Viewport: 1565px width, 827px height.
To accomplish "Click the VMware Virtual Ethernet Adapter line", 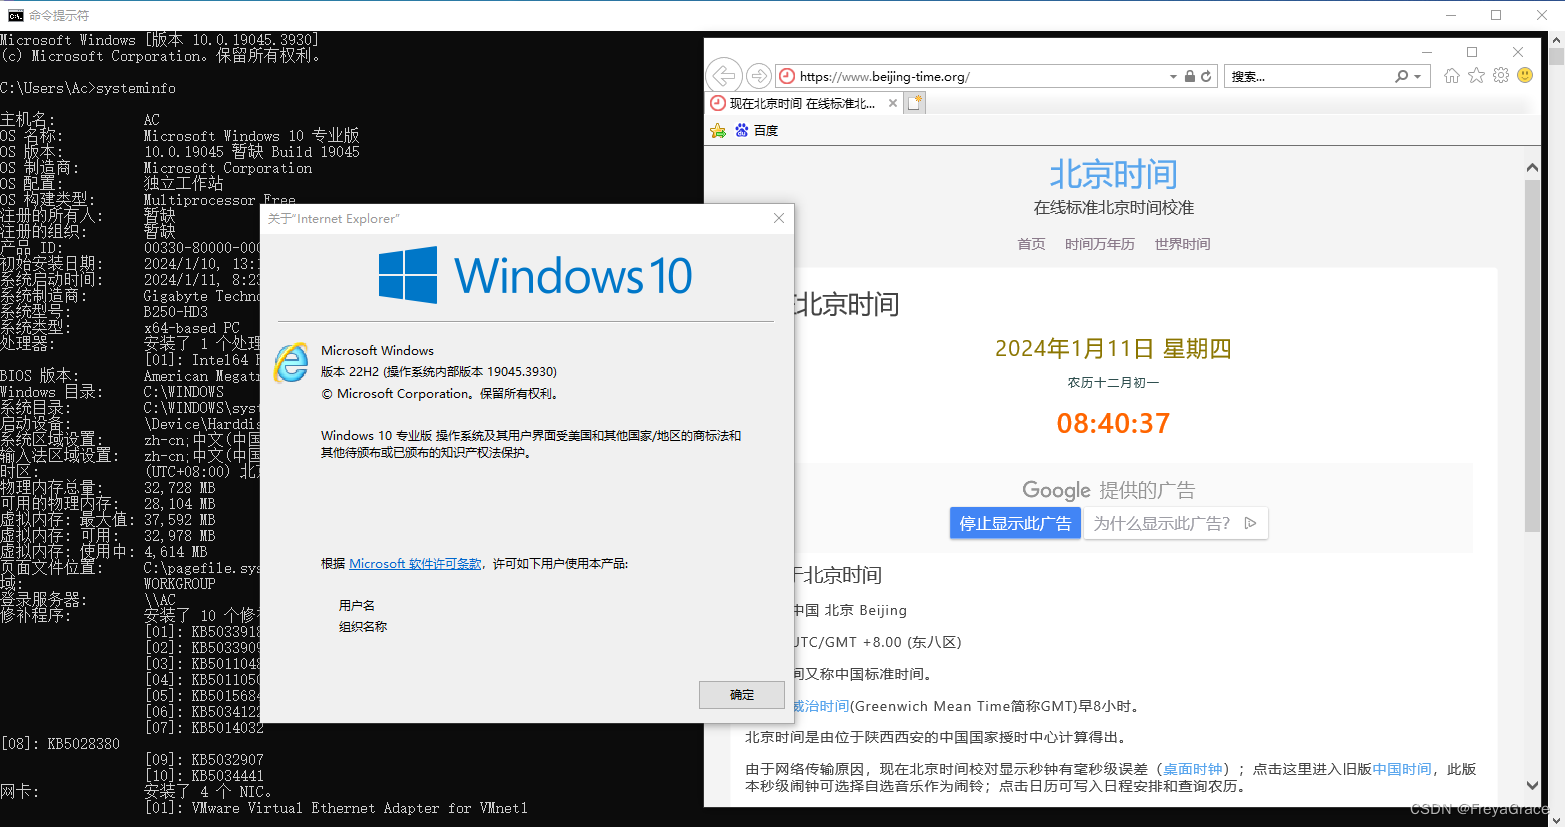I will (x=336, y=808).
